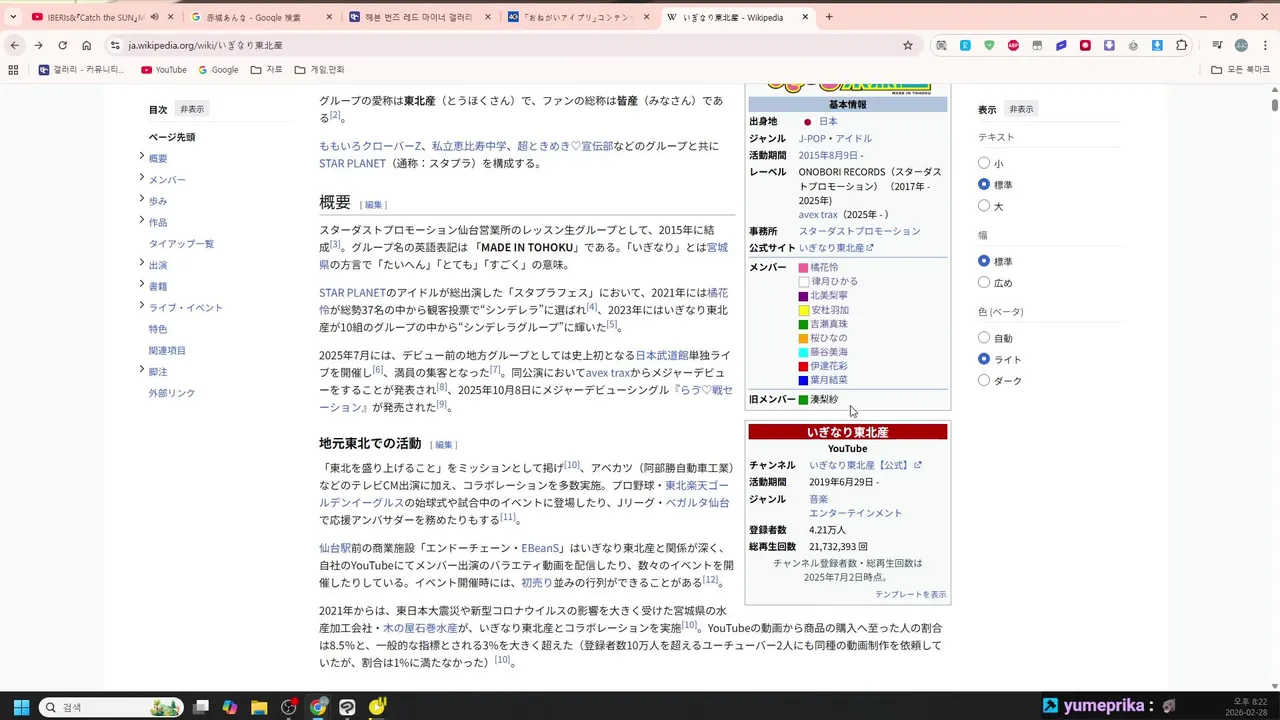Select small text size option
This screenshot has height=720, width=1280.
pos(984,163)
